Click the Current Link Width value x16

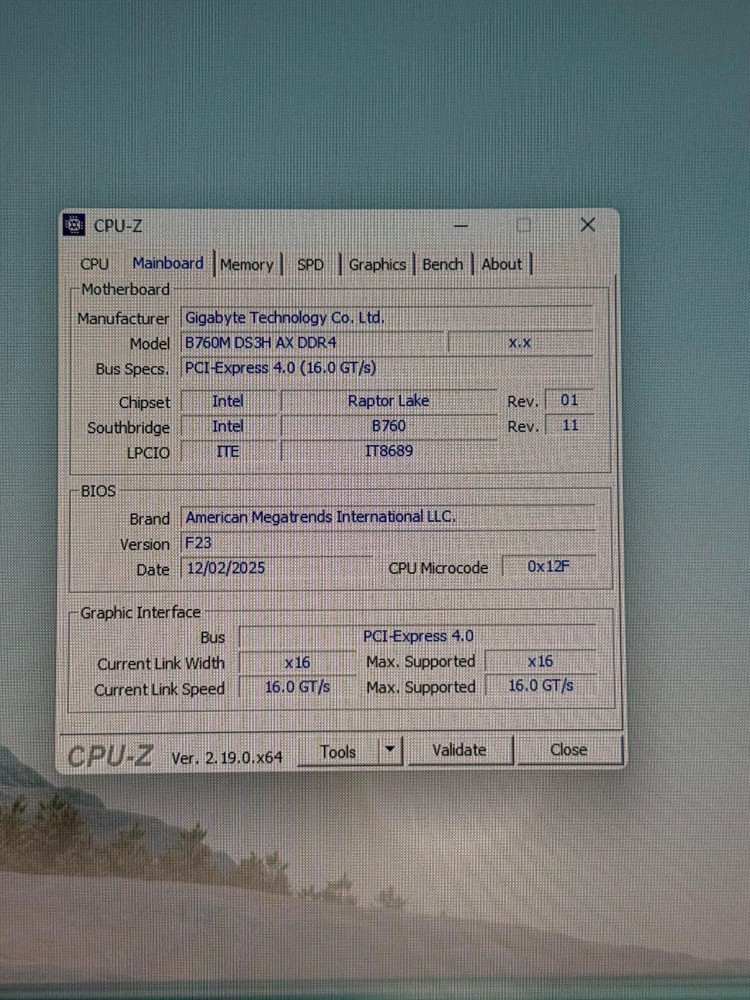(x=297, y=663)
